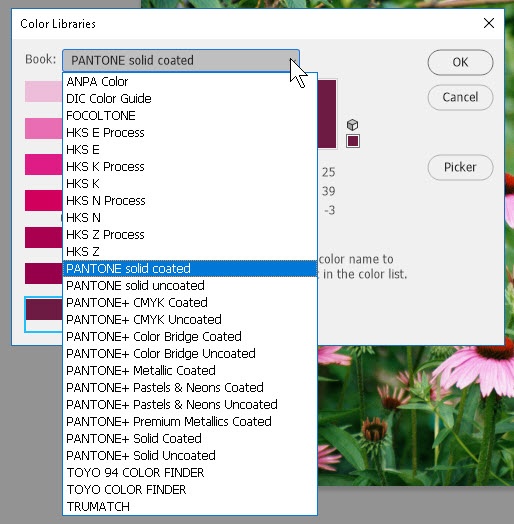Select TOYO 94 COLOR FINDER

(x=190, y=473)
